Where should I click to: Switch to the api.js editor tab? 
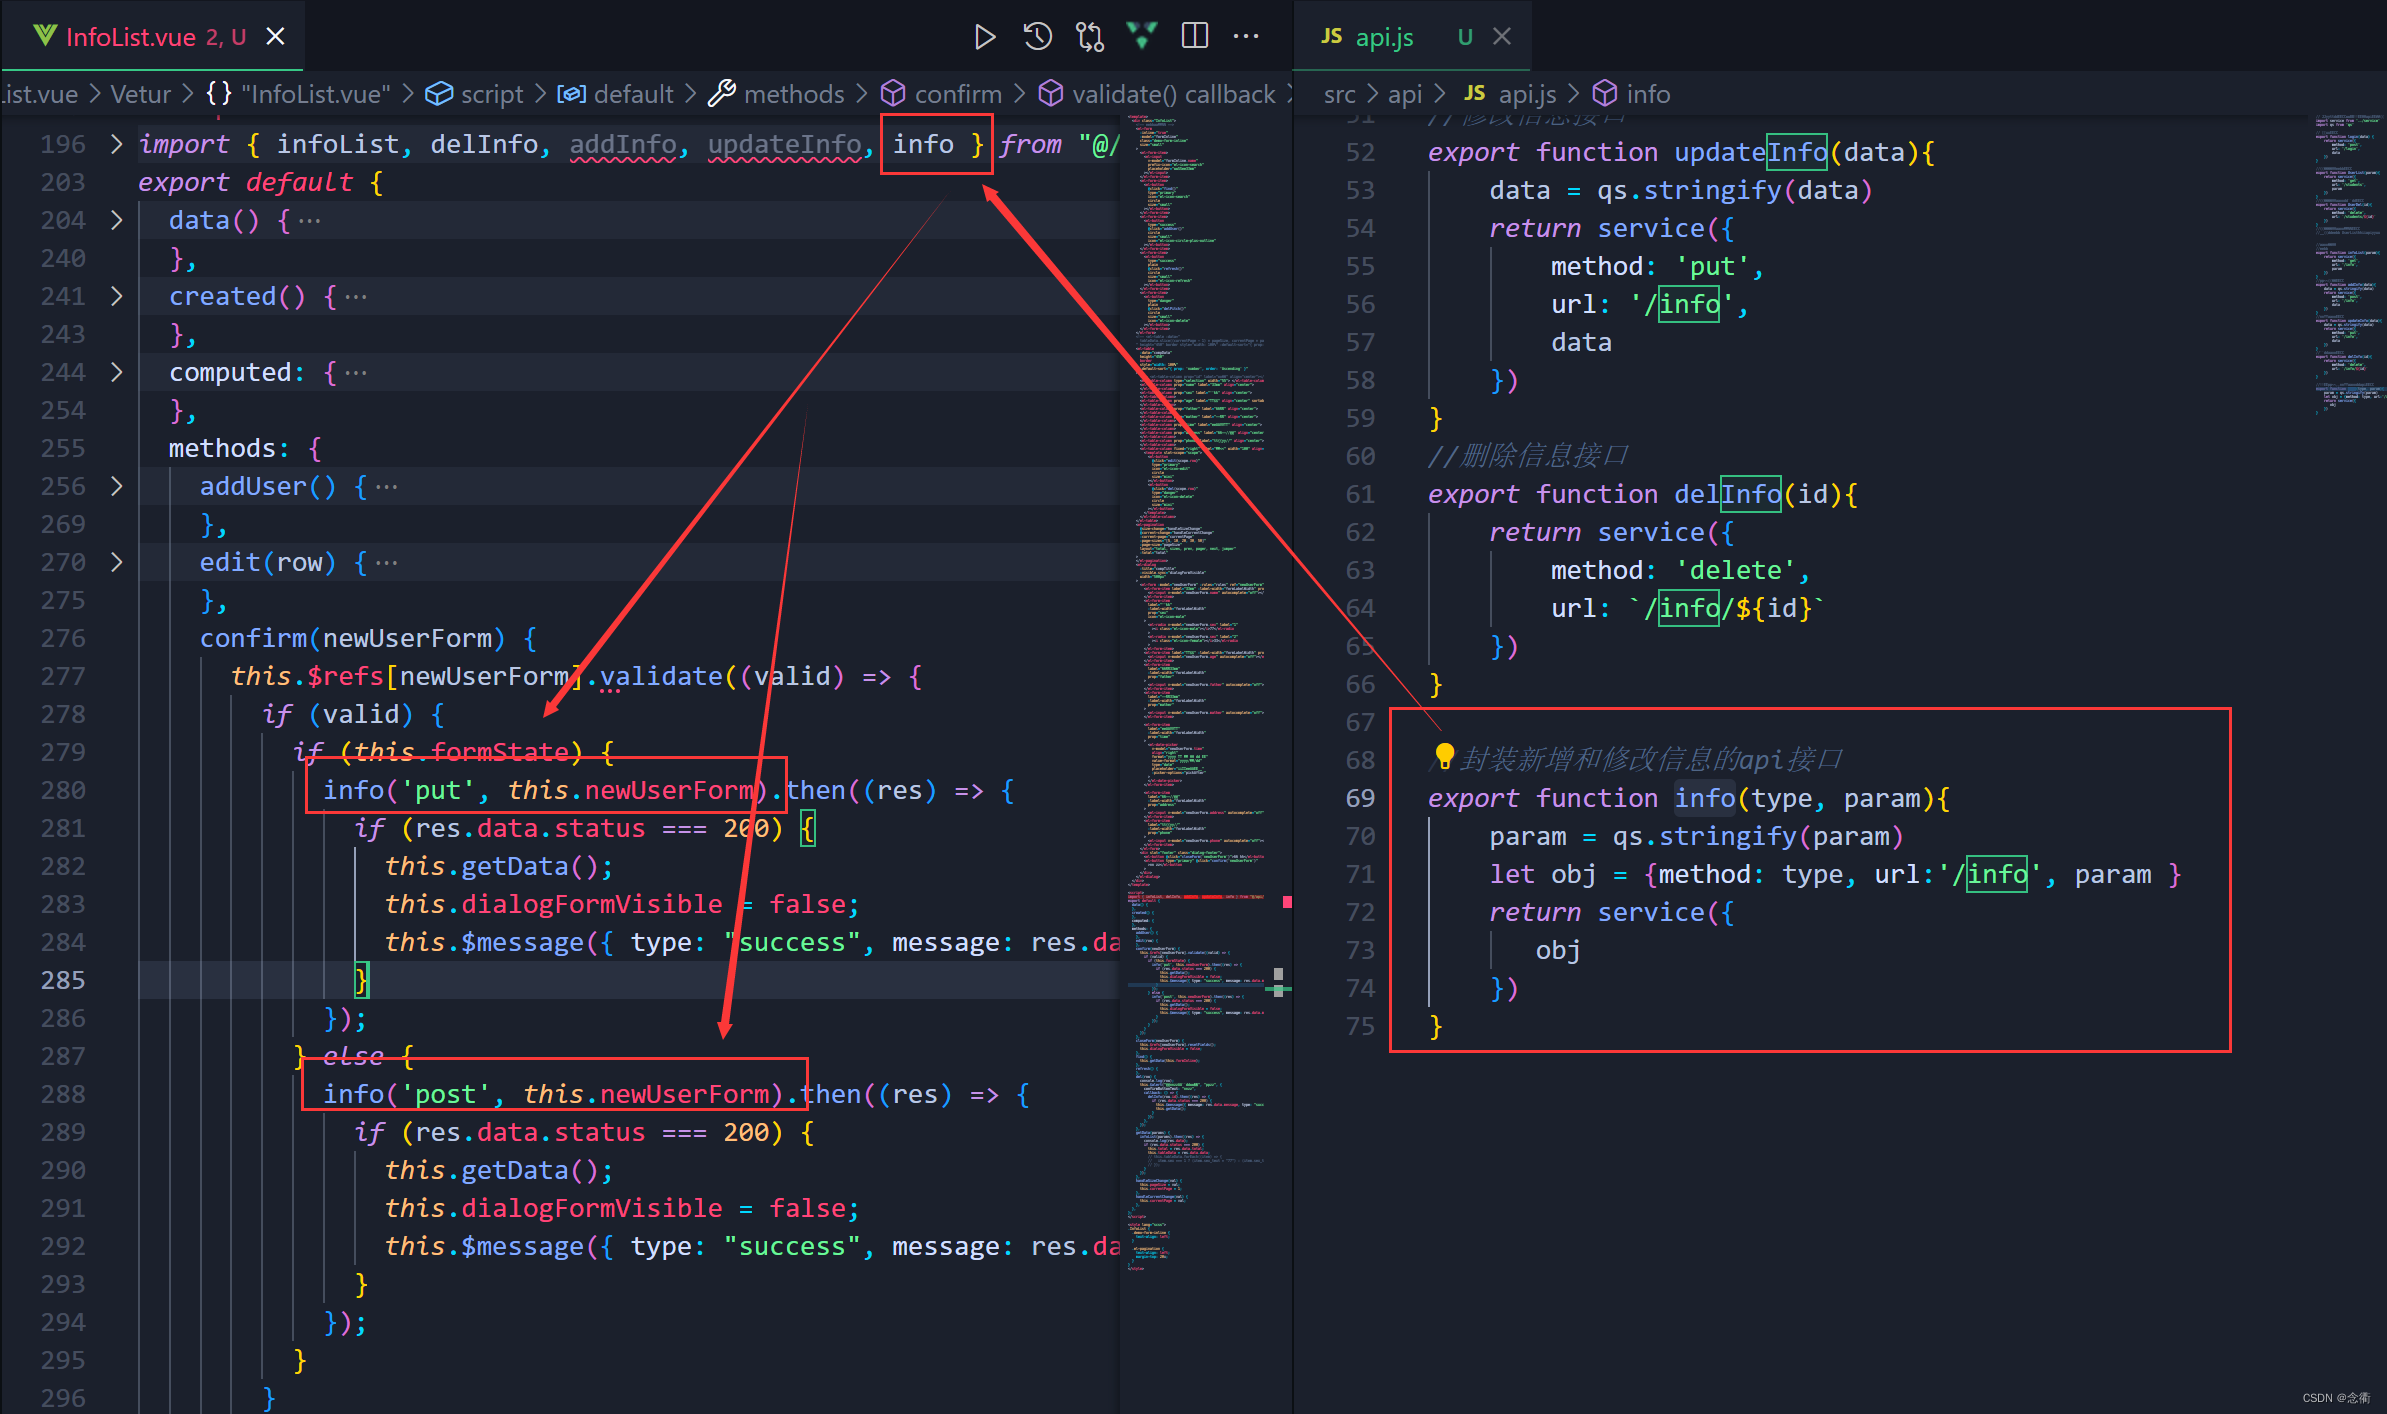1383,37
